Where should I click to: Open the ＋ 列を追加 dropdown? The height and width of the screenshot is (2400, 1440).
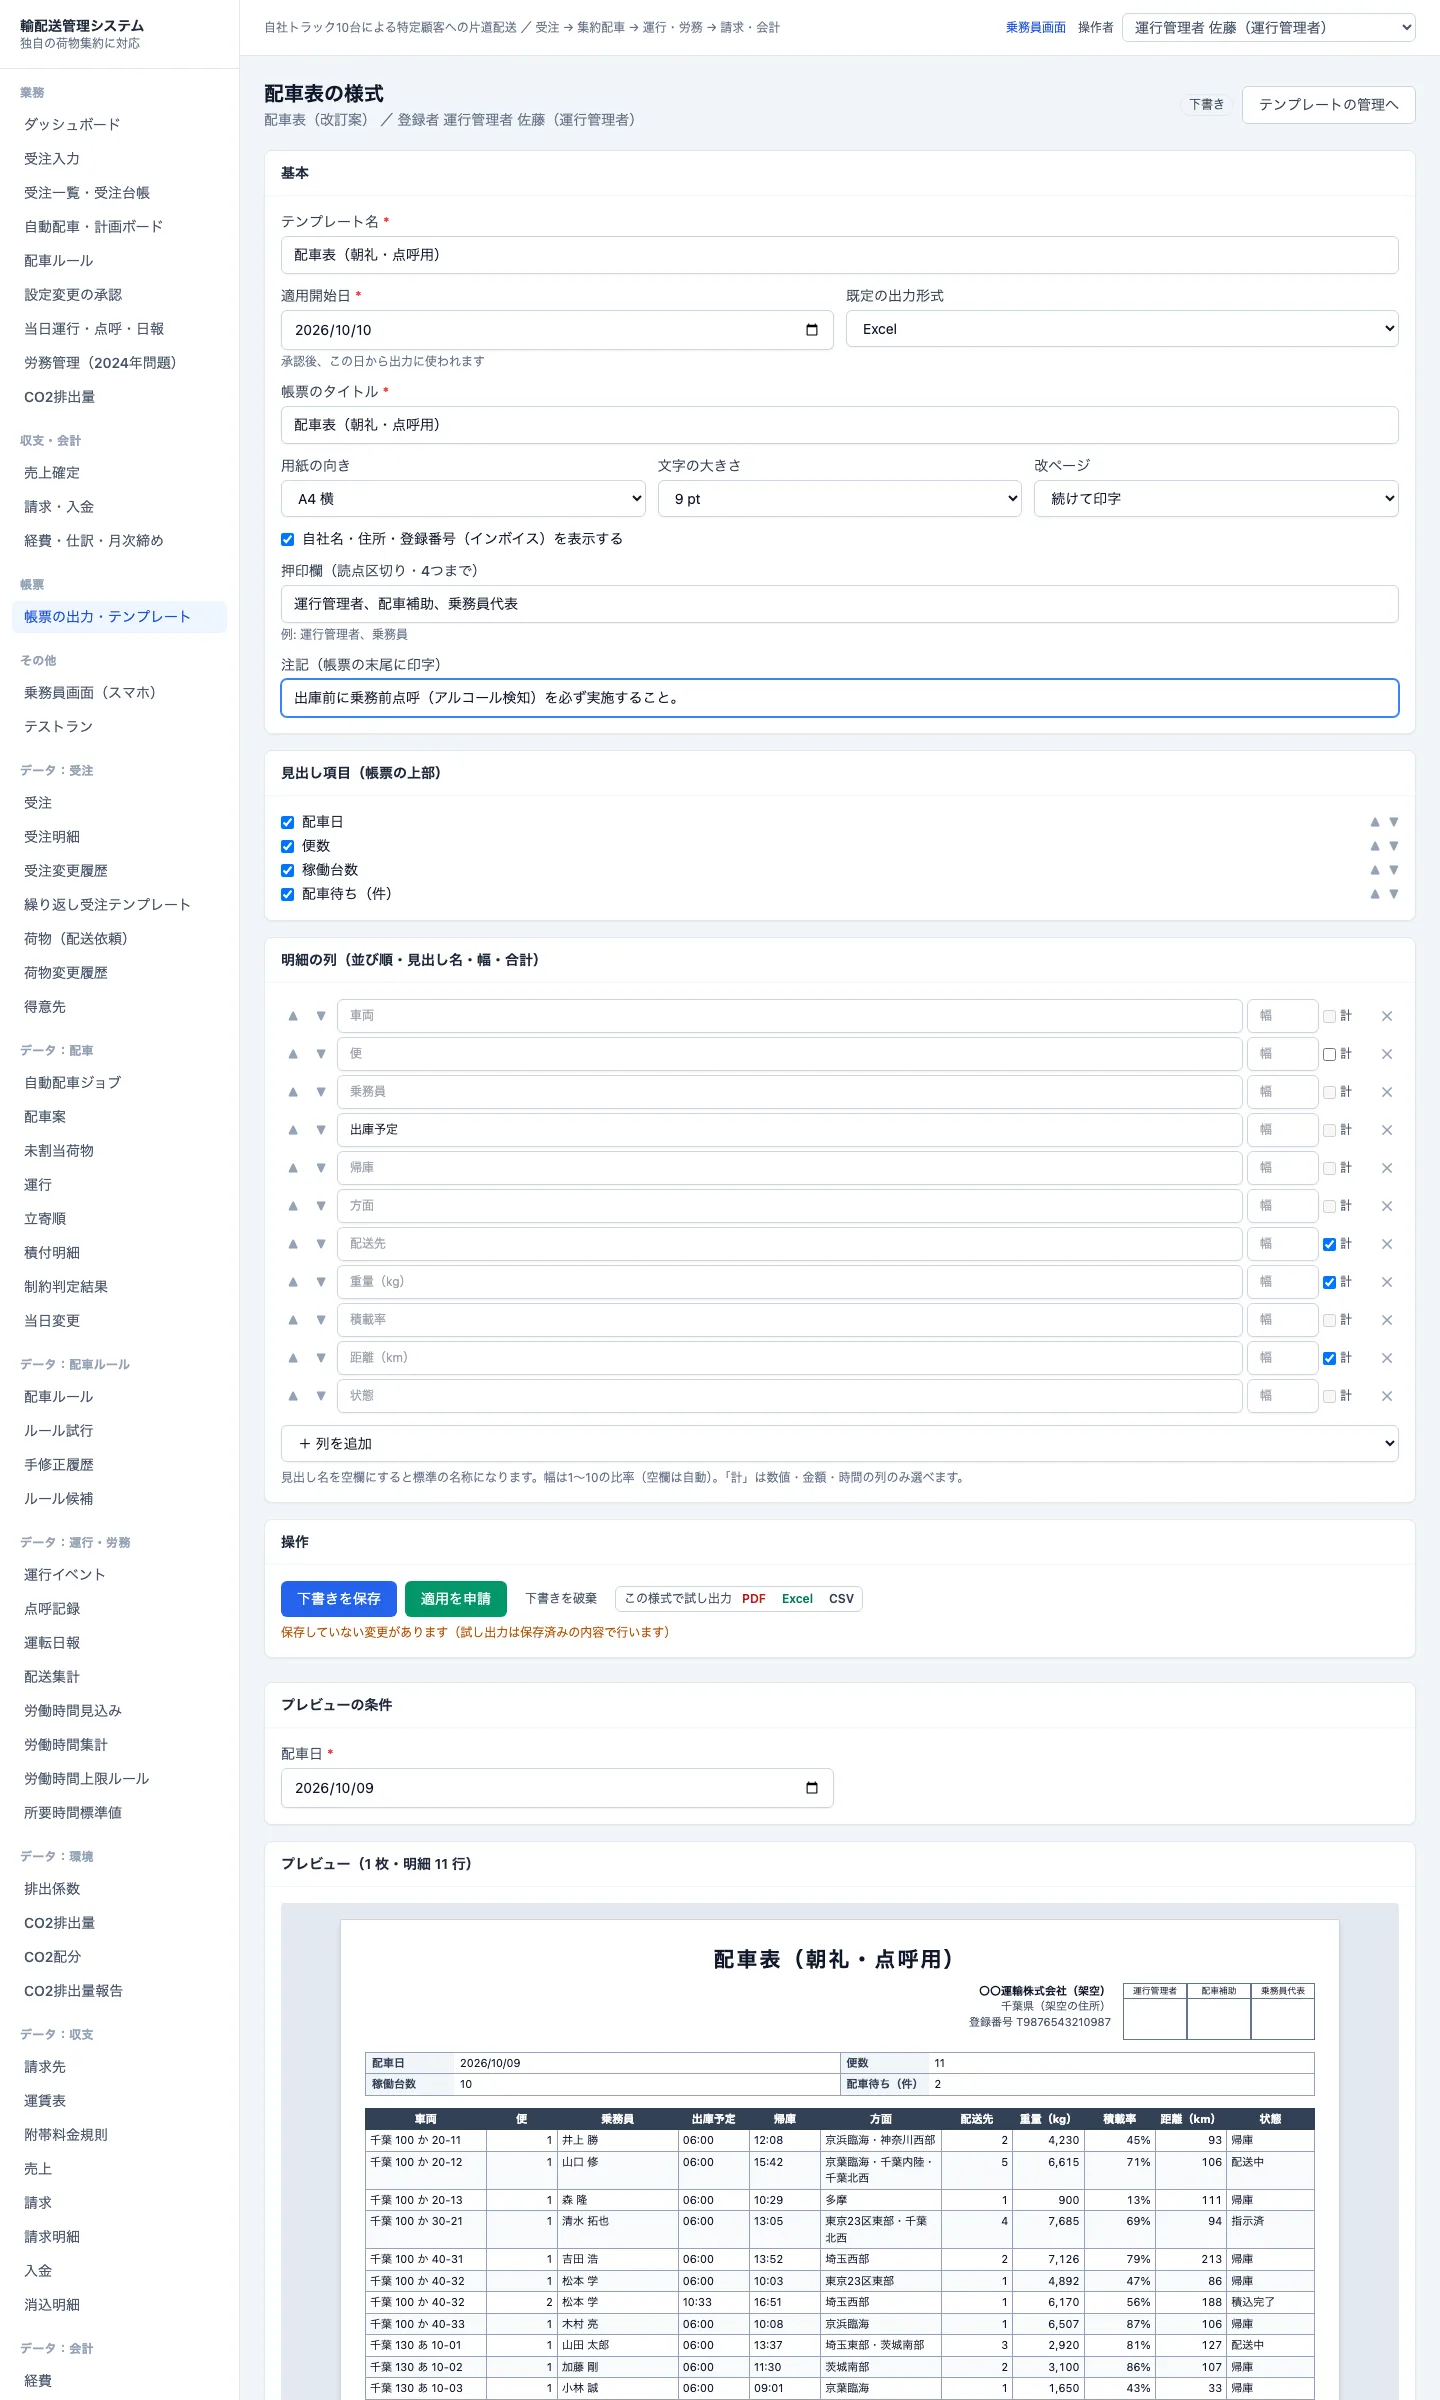pos(839,1444)
